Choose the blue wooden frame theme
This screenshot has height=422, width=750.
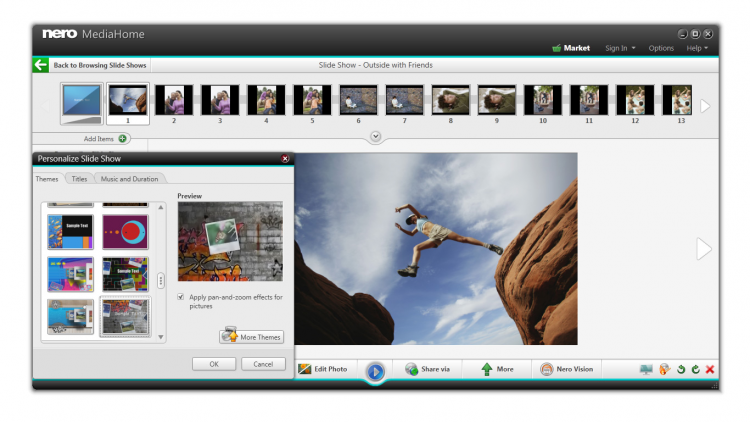click(70, 316)
